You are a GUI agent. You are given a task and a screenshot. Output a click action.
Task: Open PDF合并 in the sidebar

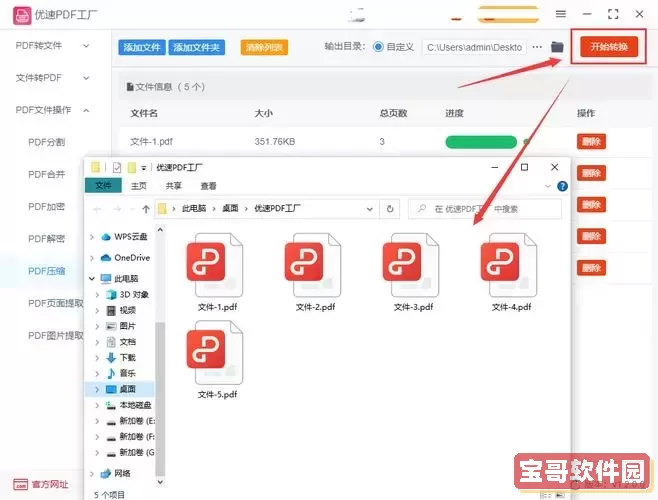coord(47,174)
